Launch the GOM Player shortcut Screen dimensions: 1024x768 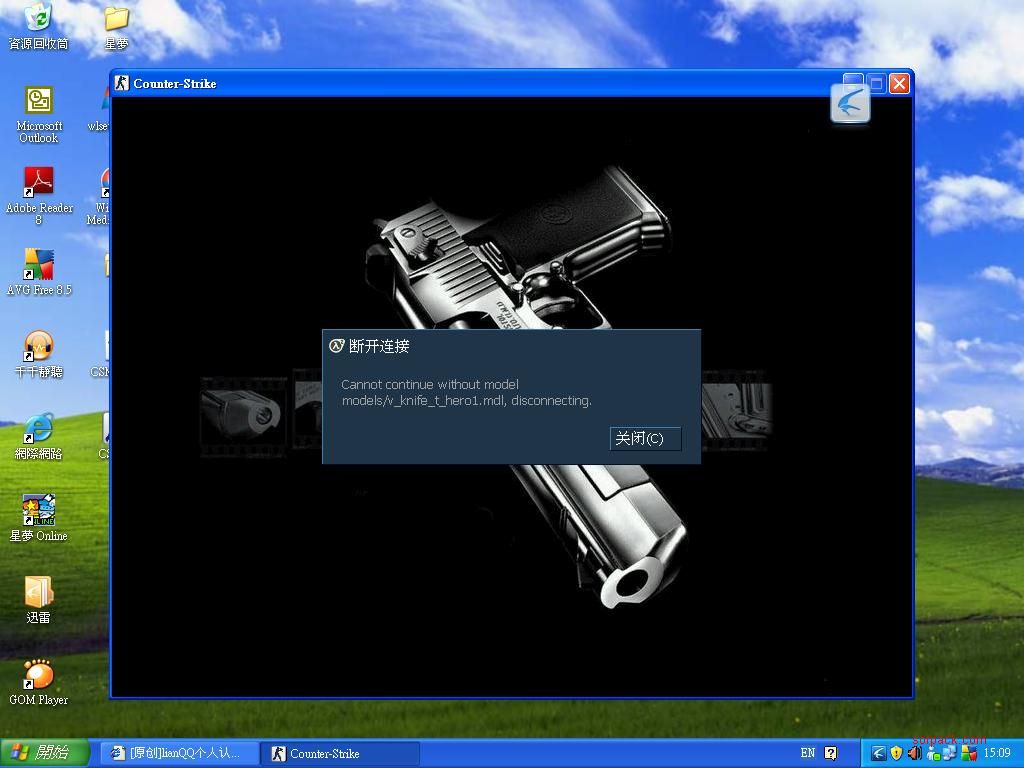point(38,675)
